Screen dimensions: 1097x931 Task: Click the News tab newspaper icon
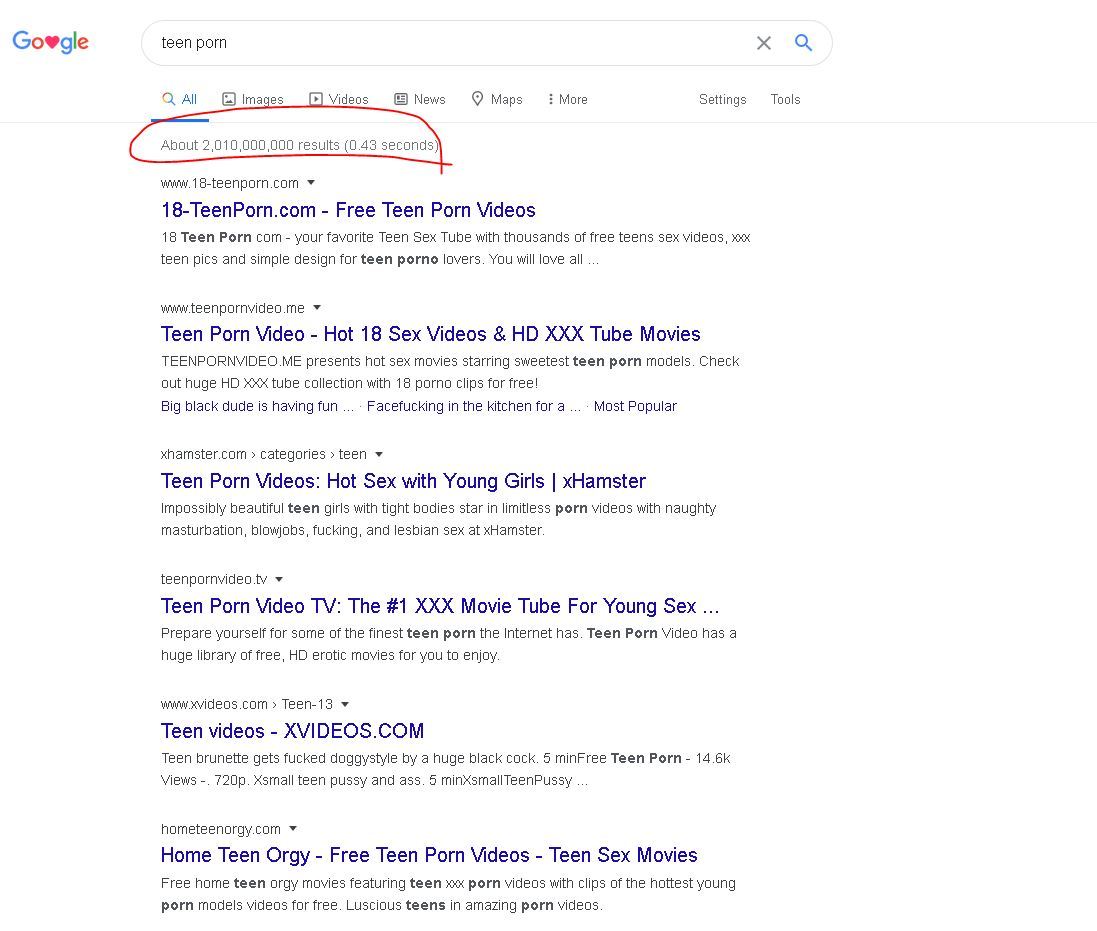tap(401, 99)
